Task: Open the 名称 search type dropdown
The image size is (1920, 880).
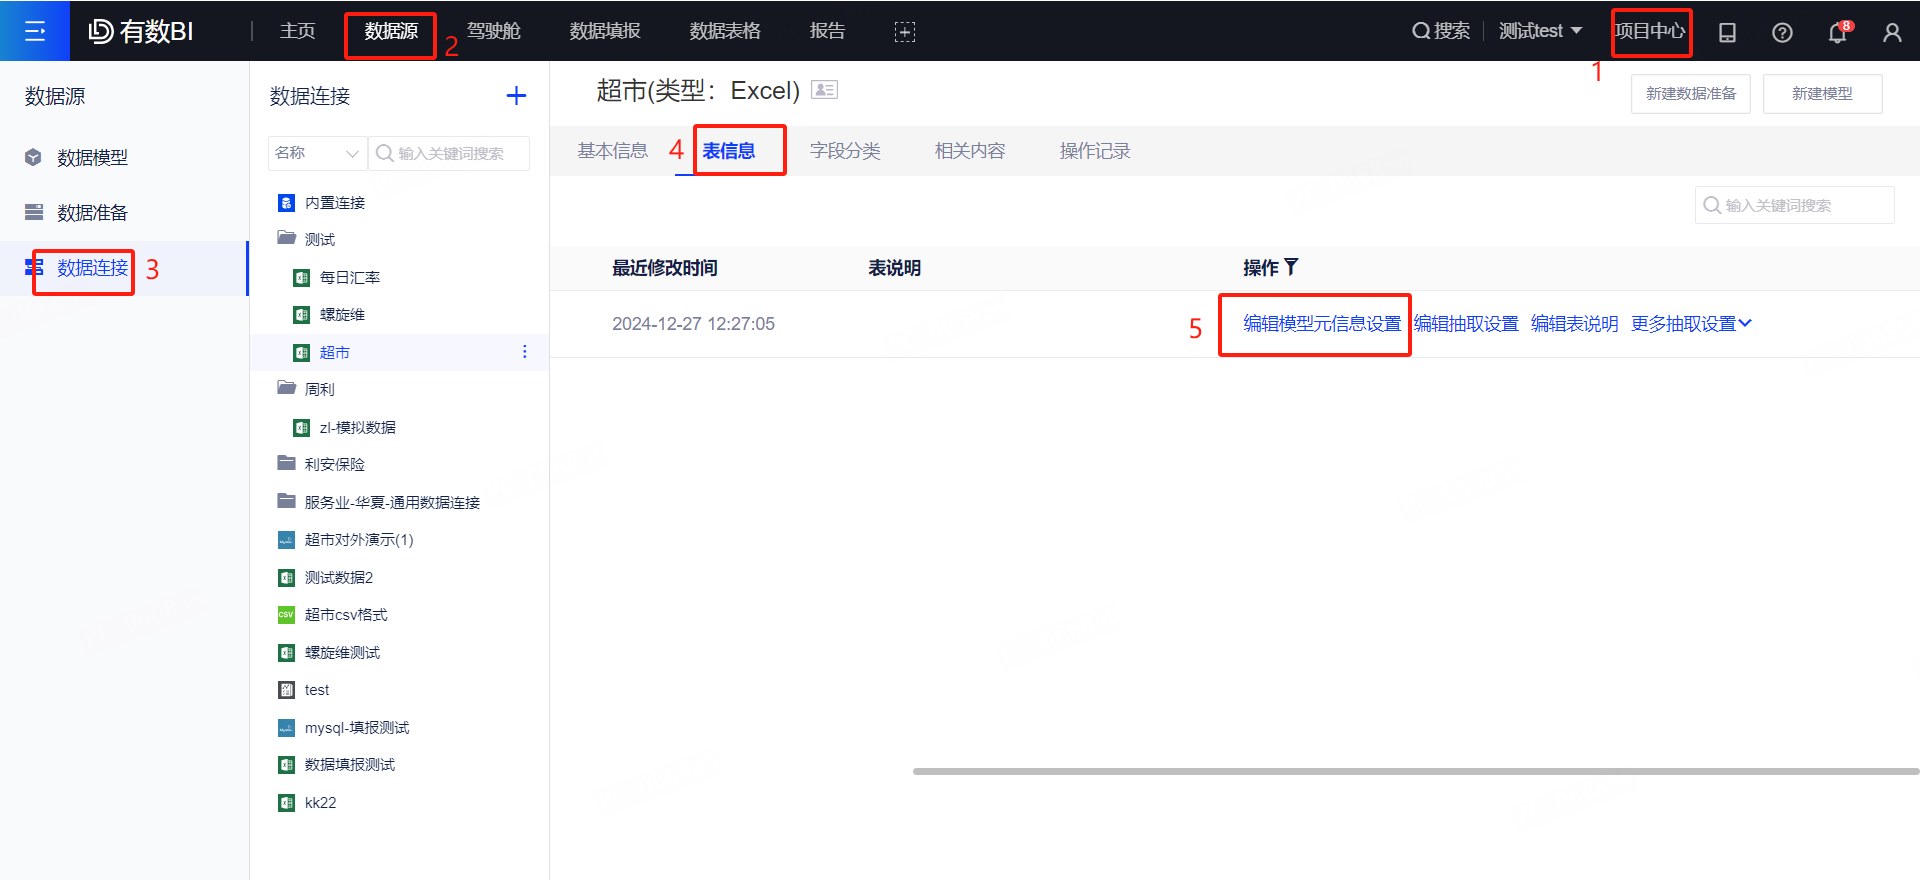Action: 316,153
